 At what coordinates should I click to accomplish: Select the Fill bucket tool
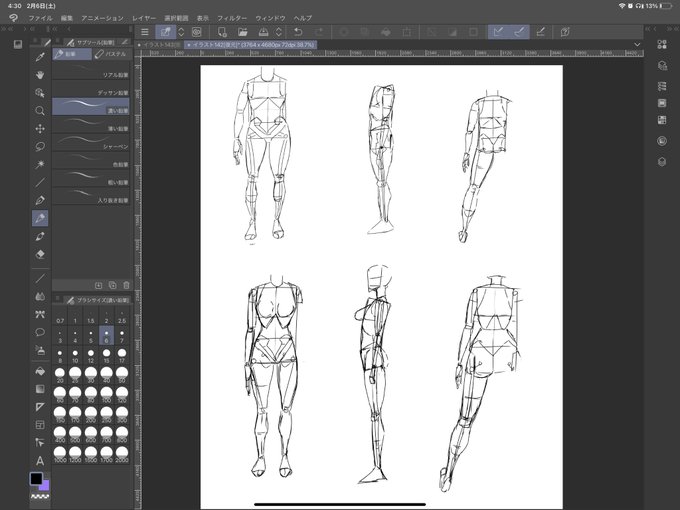click(40, 371)
